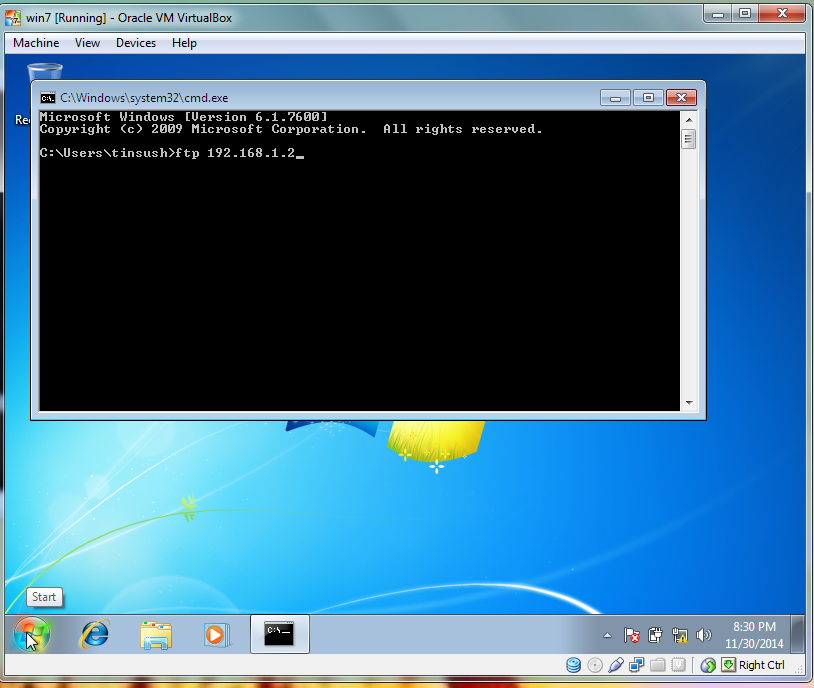Click cmd.exe window title bar icon
814x688 pixels.
pyautogui.click(x=48, y=98)
